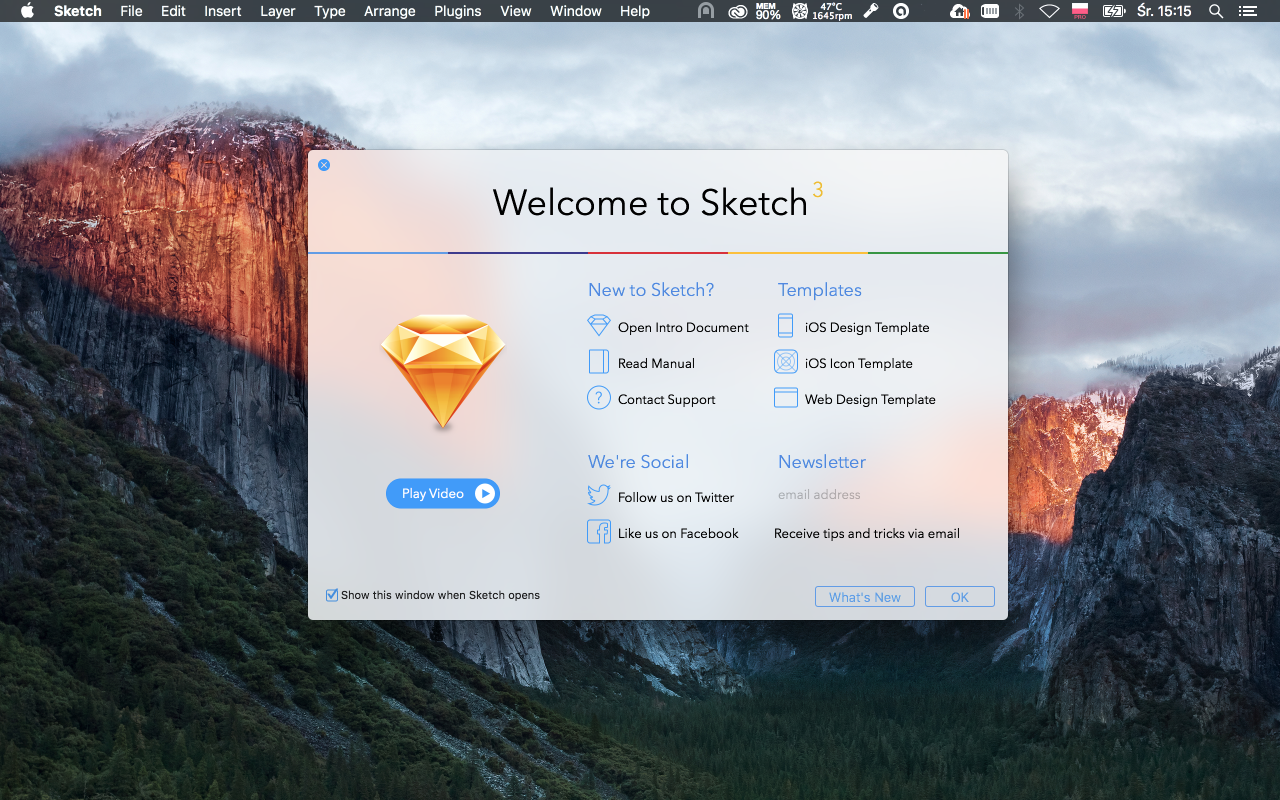
Task: Open the Plugins menu
Action: 458,11
